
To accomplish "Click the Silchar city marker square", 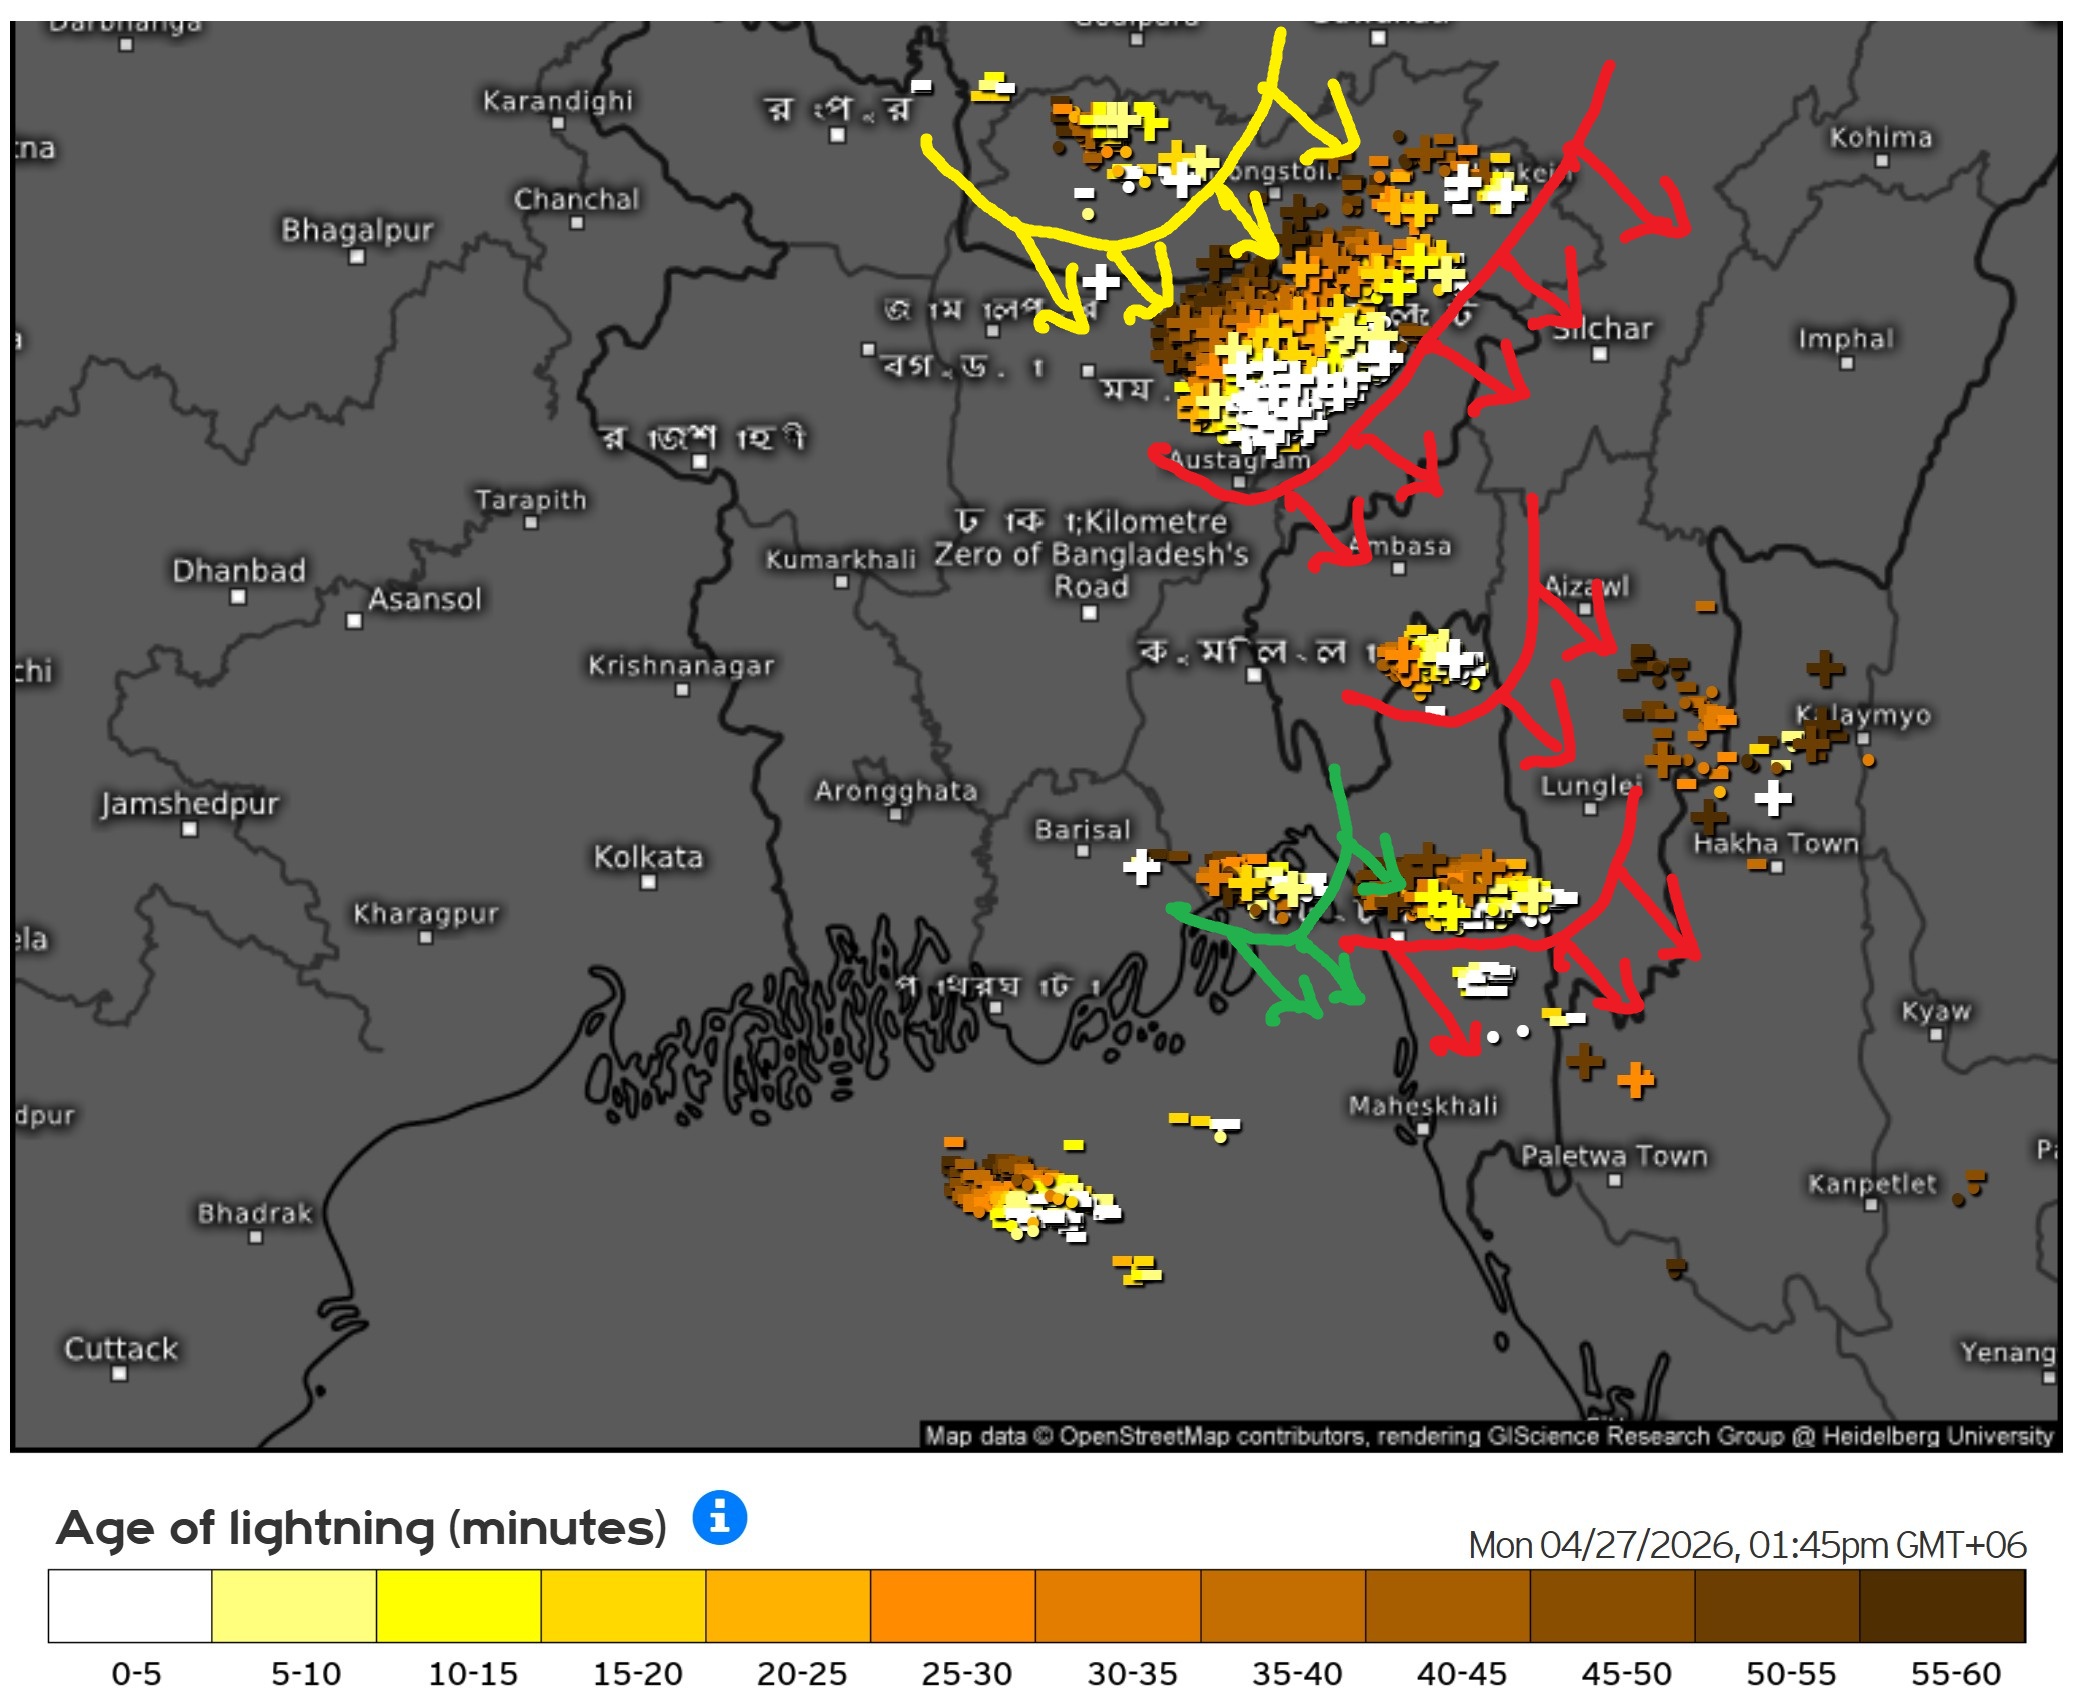I will (1599, 354).
